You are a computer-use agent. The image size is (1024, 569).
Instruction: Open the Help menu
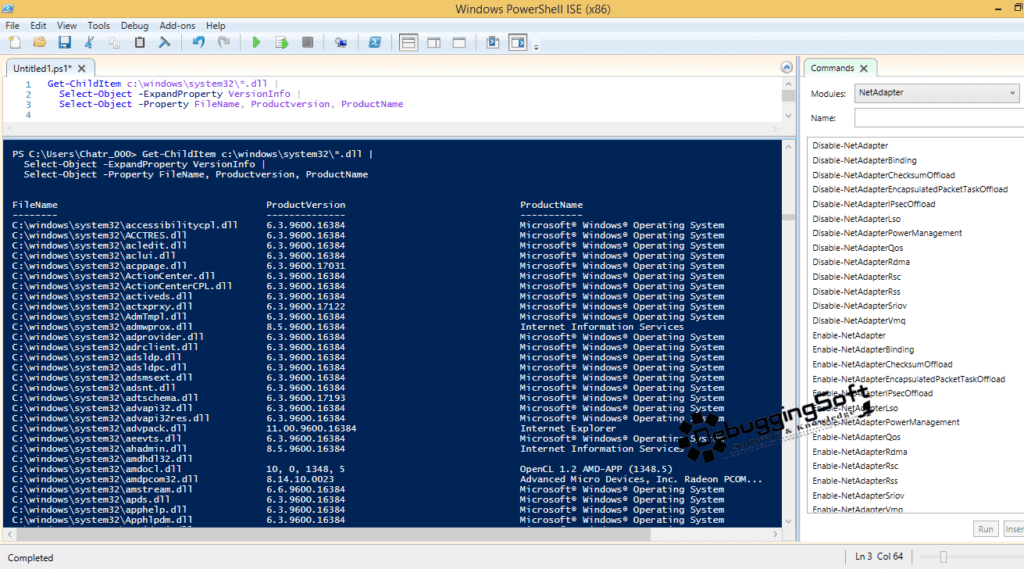click(x=216, y=25)
